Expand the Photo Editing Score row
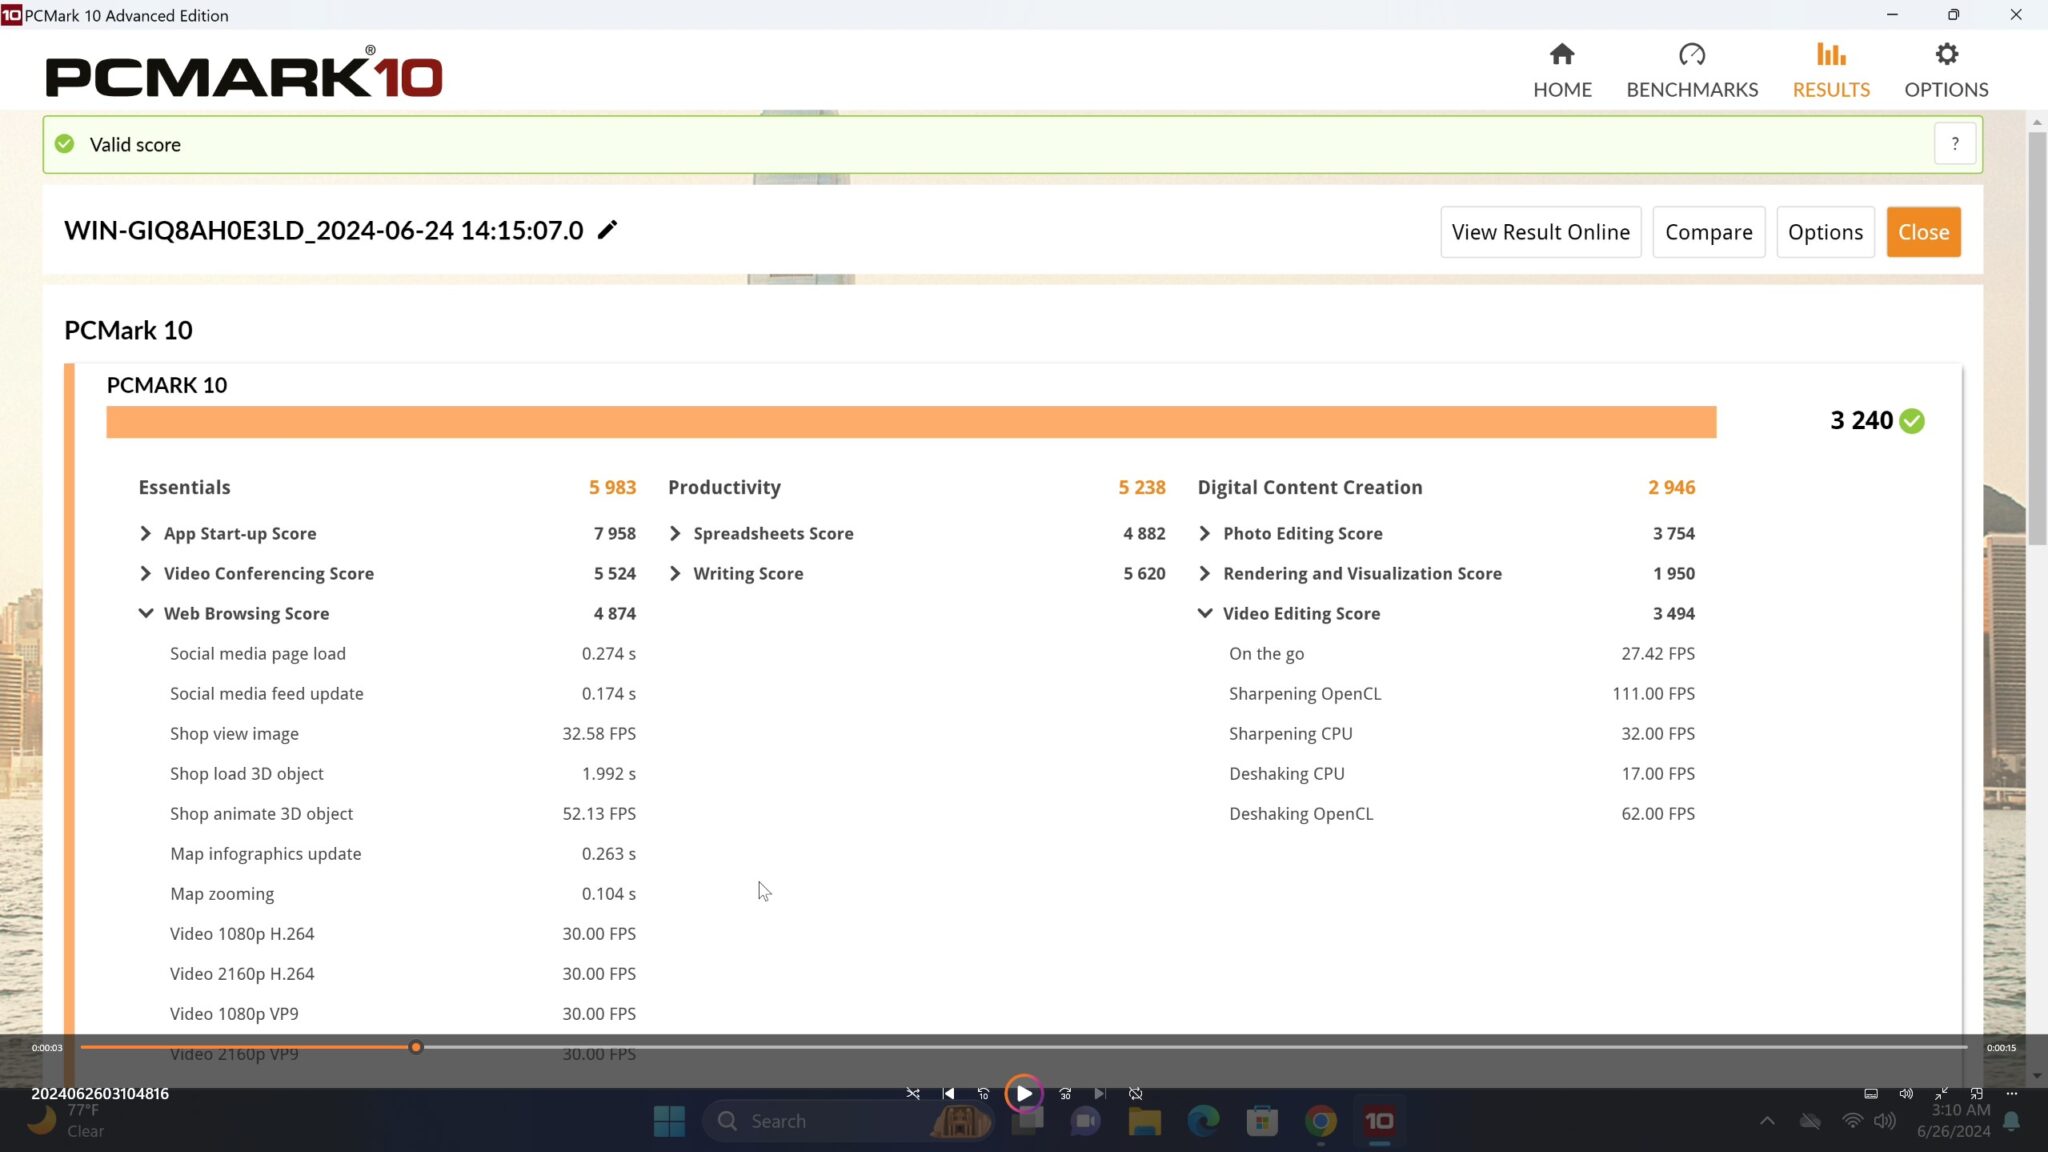This screenshot has width=2048, height=1152. pyautogui.click(x=1204, y=533)
